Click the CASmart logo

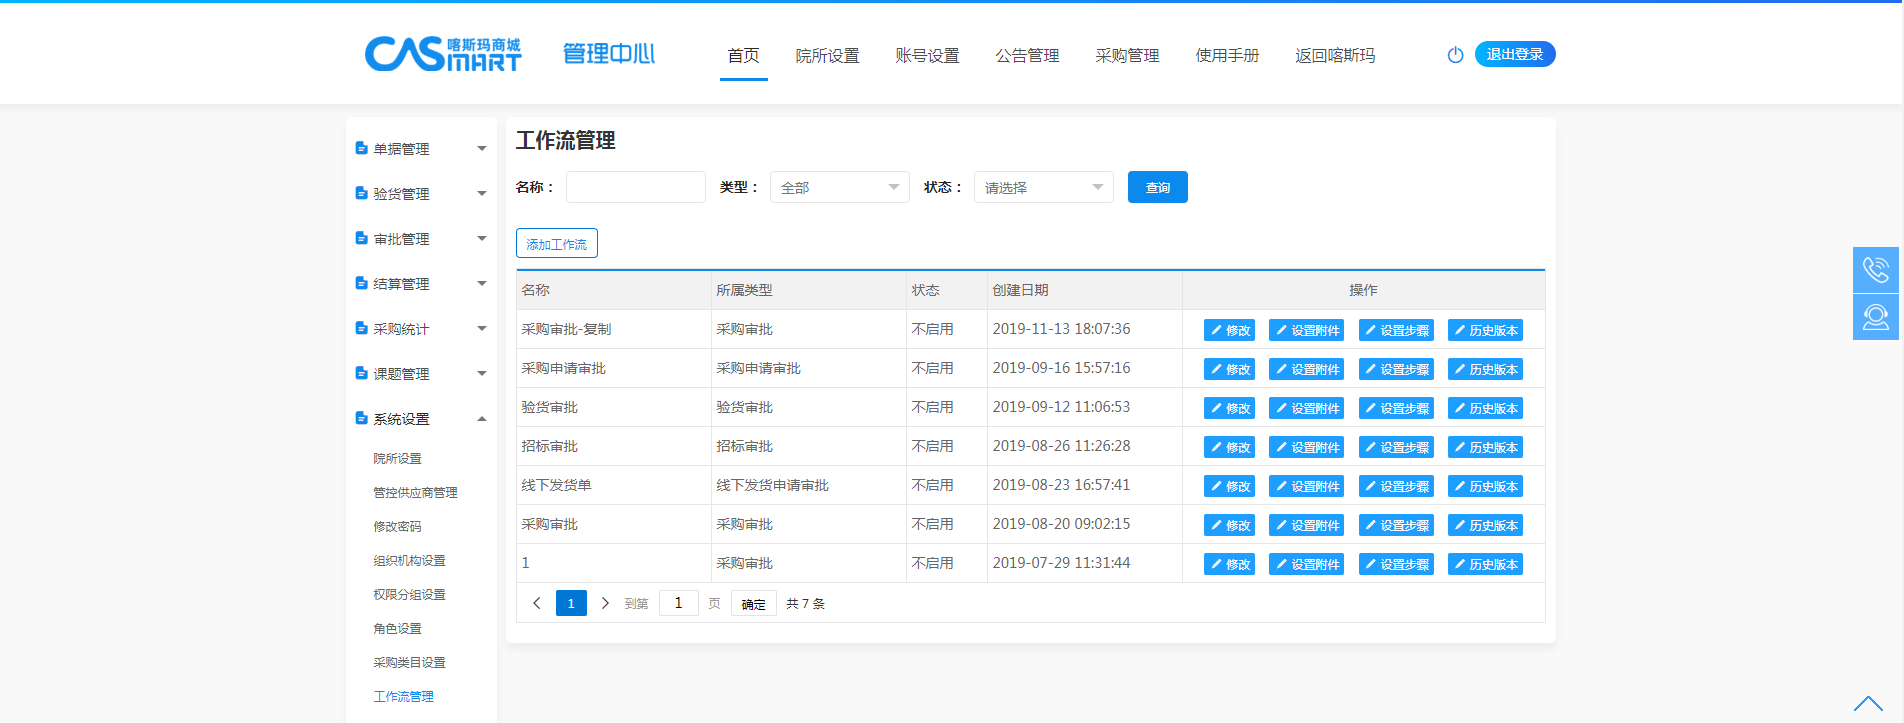click(443, 54)
